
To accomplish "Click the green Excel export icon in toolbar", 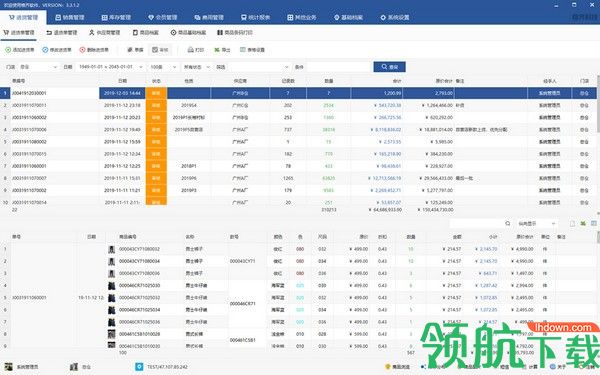I will coord(217,50).
